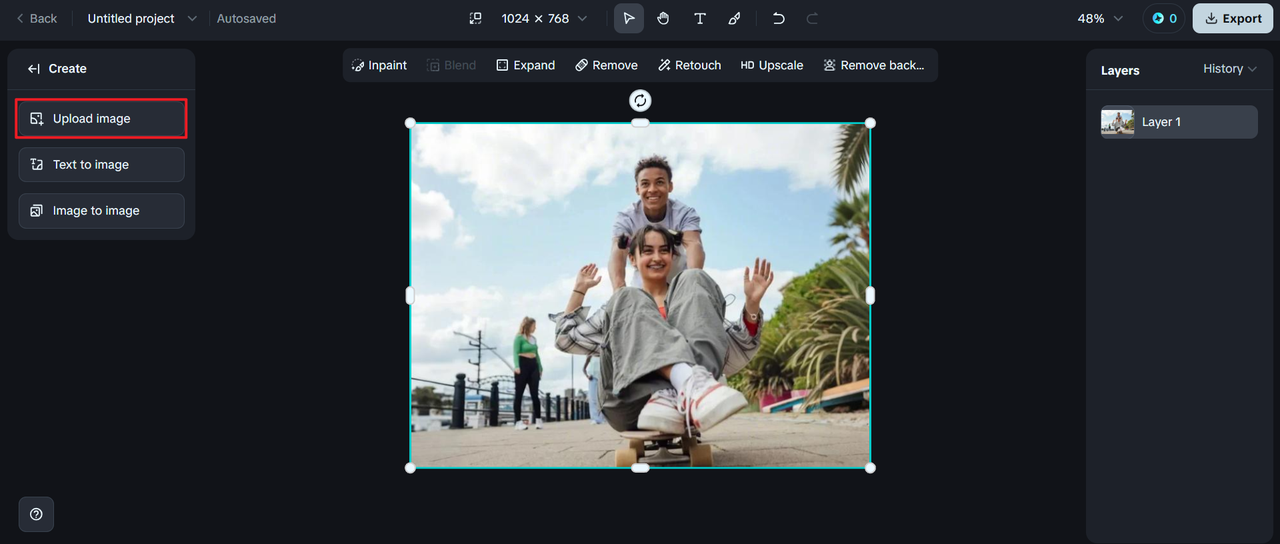1280x544 pixels.
Task: Click the bottom edge resize handle
Action: pyautogui.click(x=640, y=468)
